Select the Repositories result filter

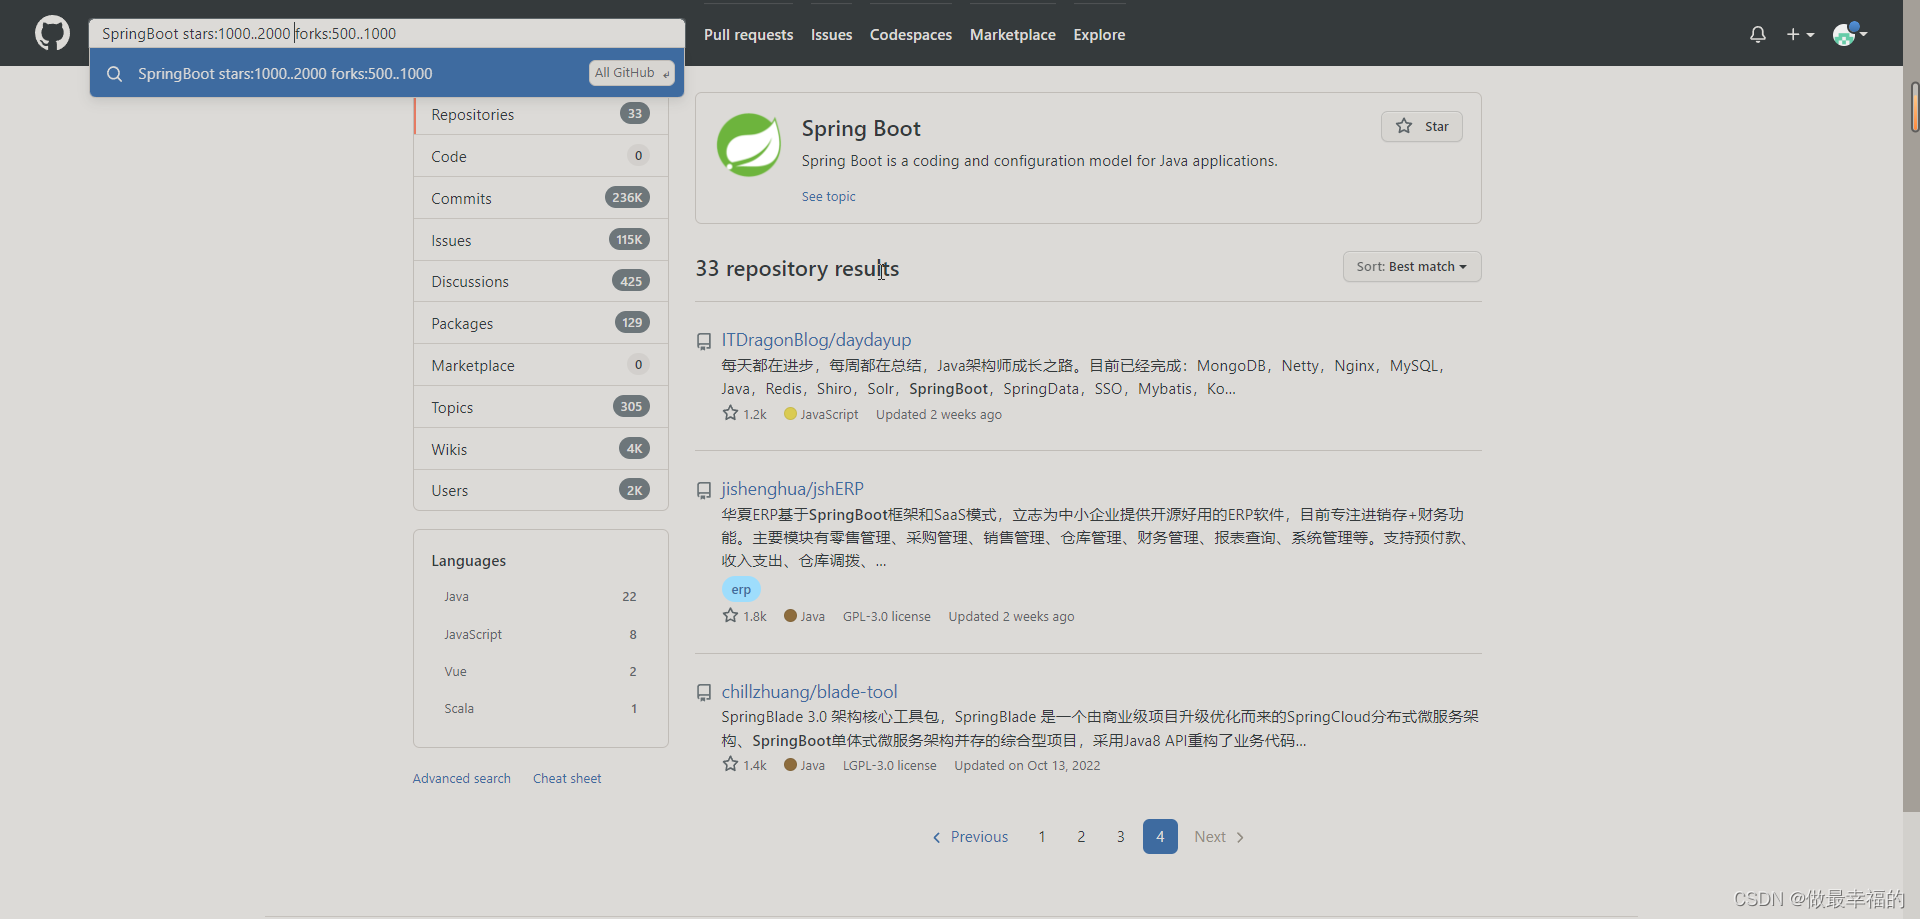tap(541, 115)
